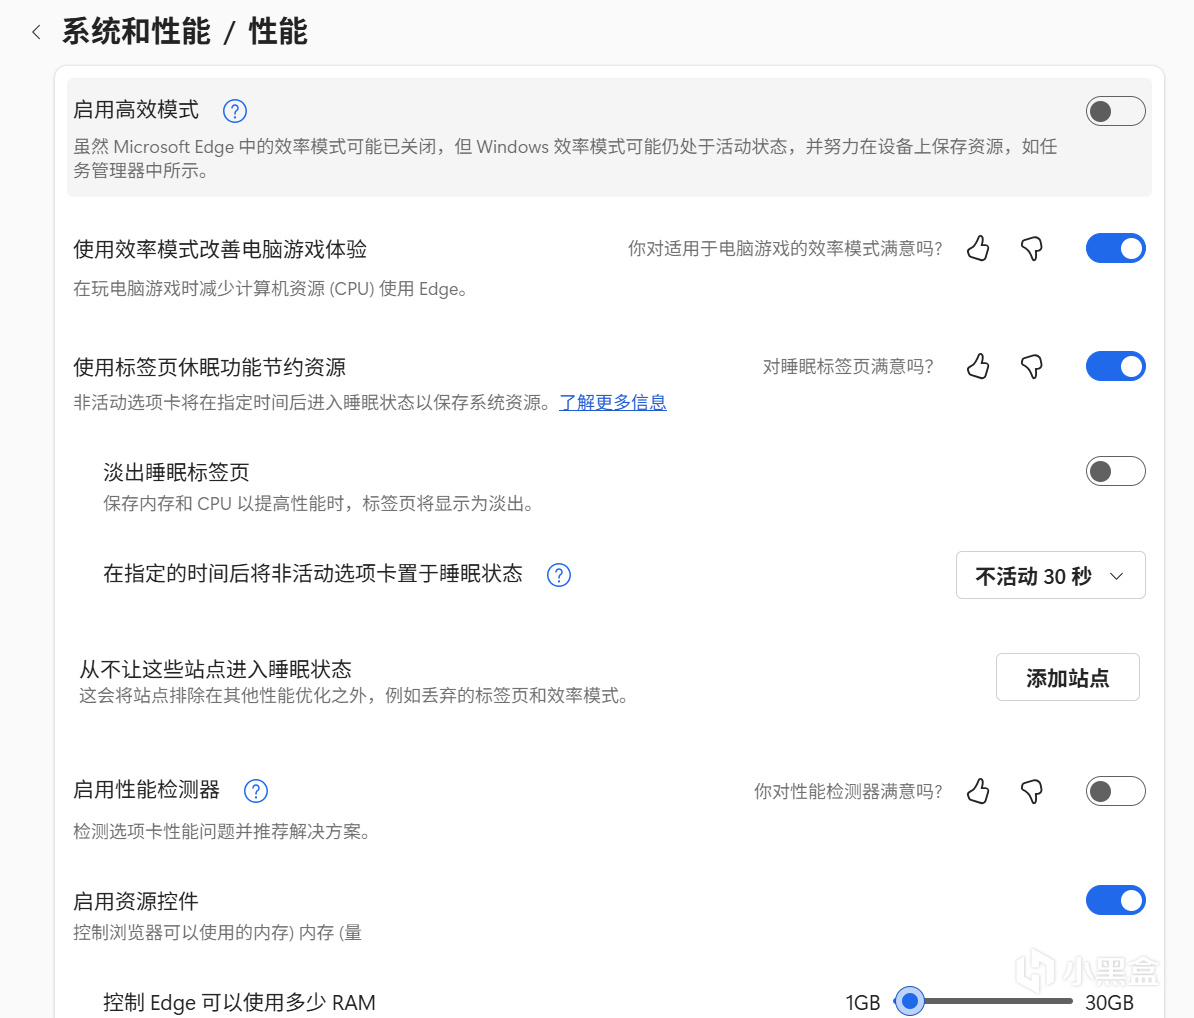Thumbs up for 性能检测器 feedback

[x=978, y=791]
